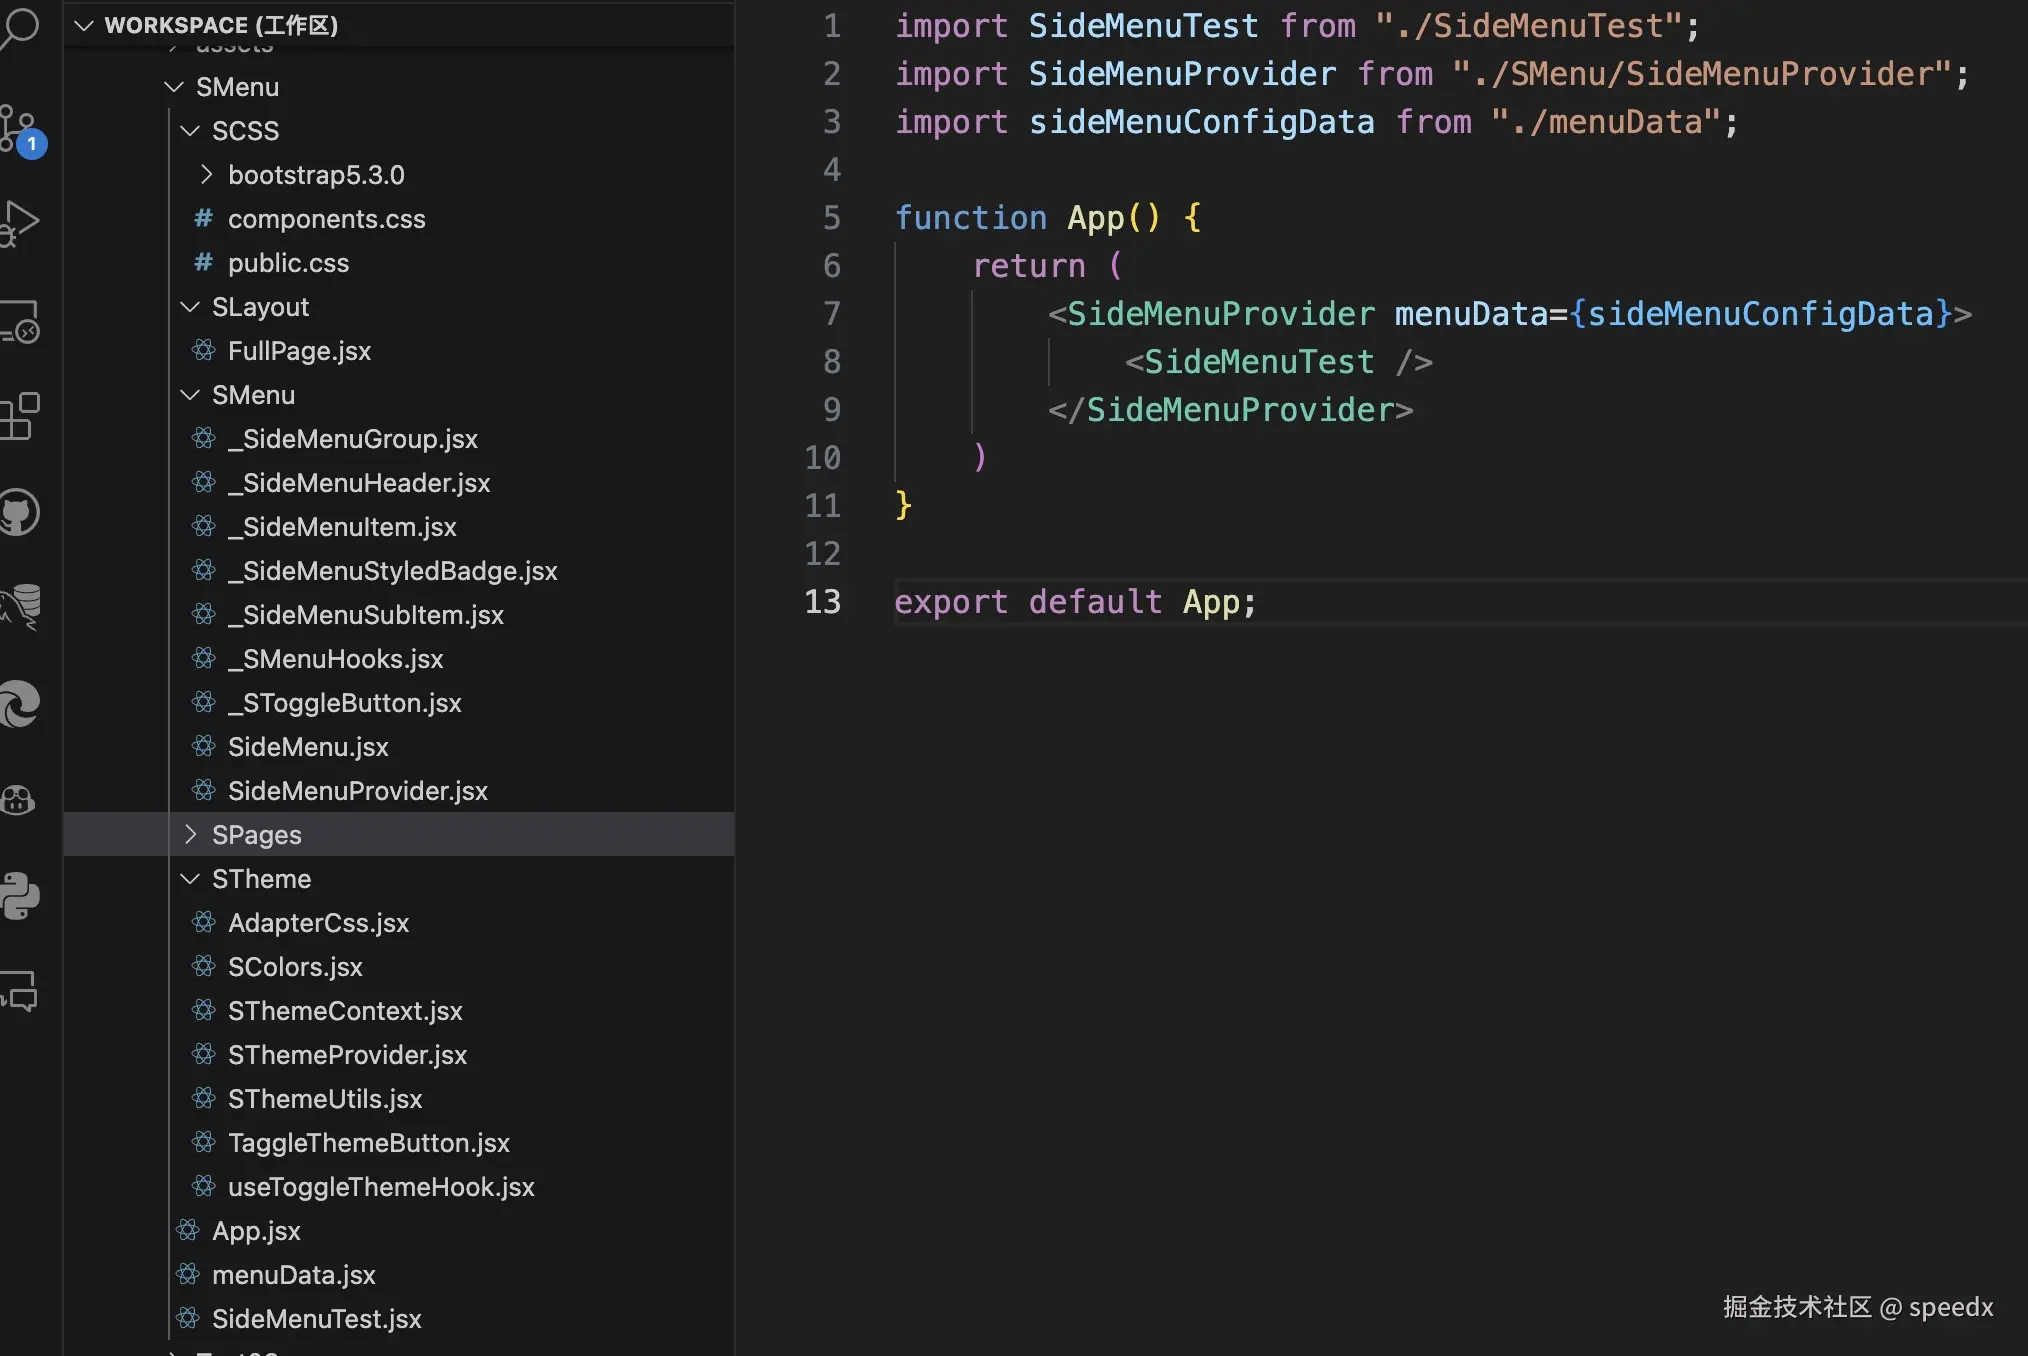
Task: Open the Run and Debug view
Action: coord(20,222)
